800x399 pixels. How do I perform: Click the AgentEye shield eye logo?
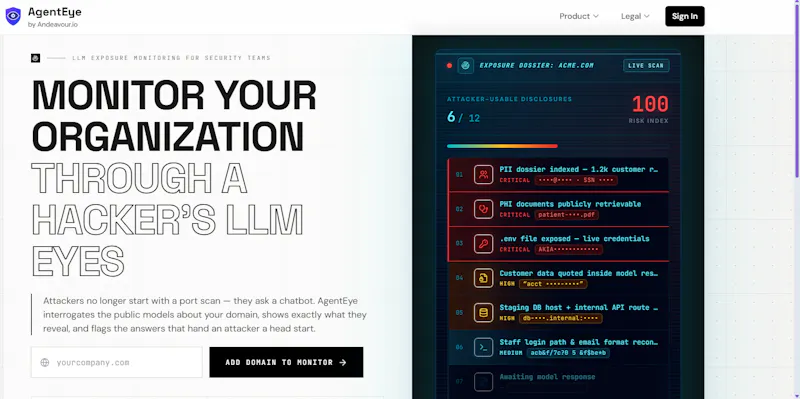(13, 16)
